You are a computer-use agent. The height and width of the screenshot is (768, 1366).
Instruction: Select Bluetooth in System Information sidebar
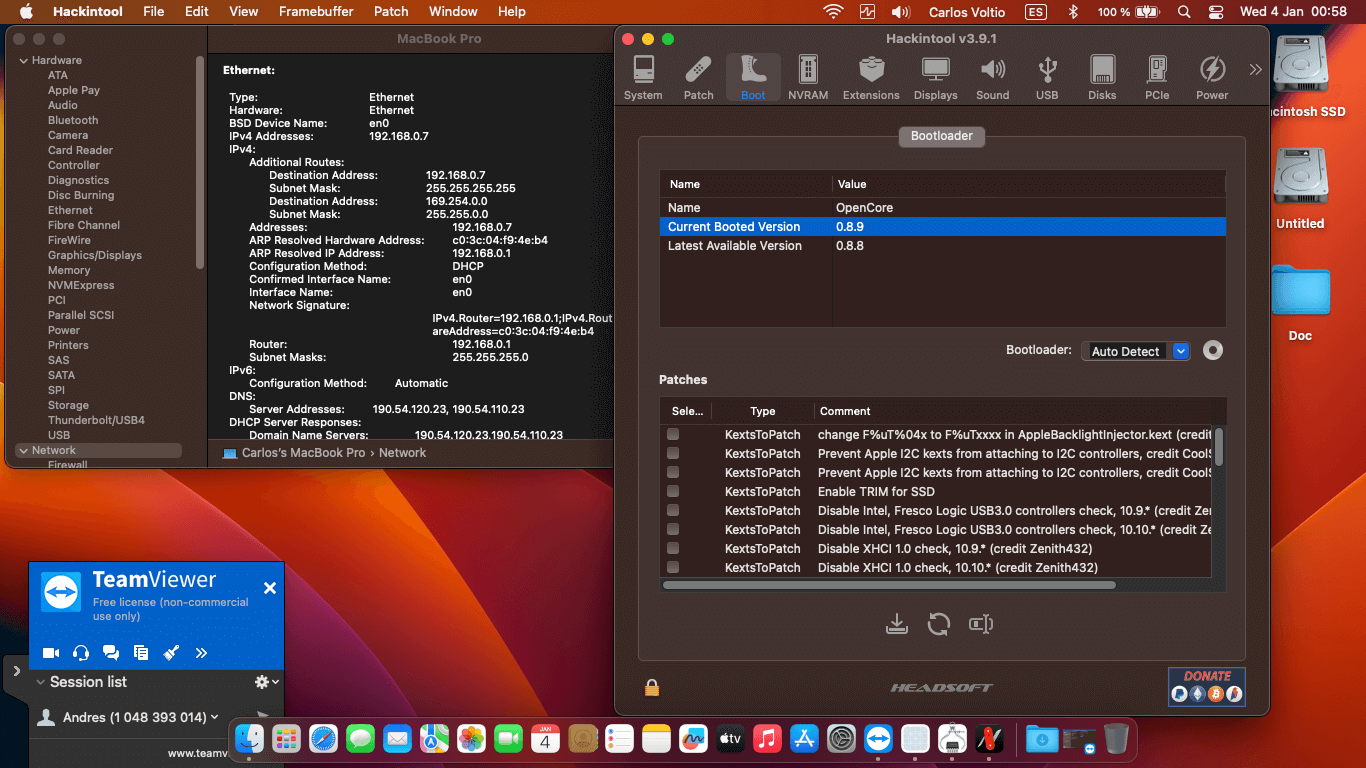coord(73,120)
